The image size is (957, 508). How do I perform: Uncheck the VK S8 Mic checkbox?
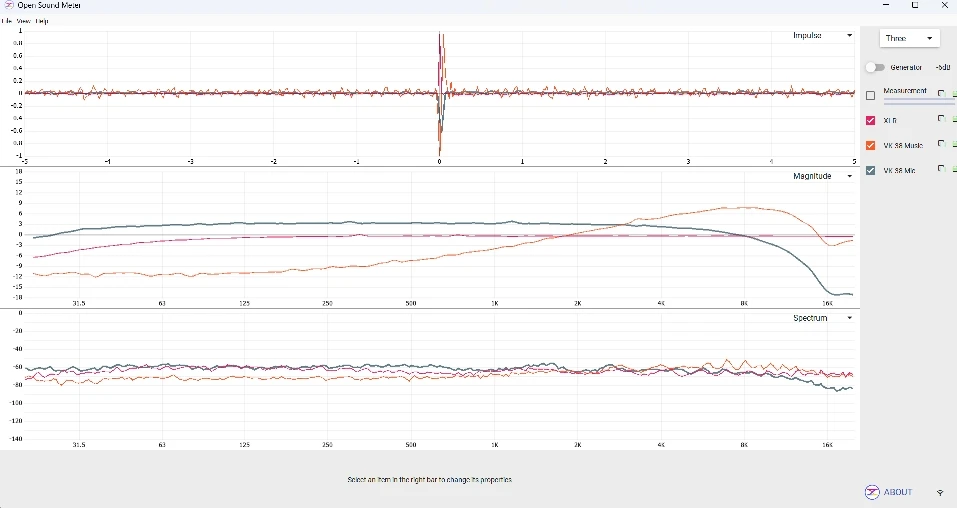870,170
